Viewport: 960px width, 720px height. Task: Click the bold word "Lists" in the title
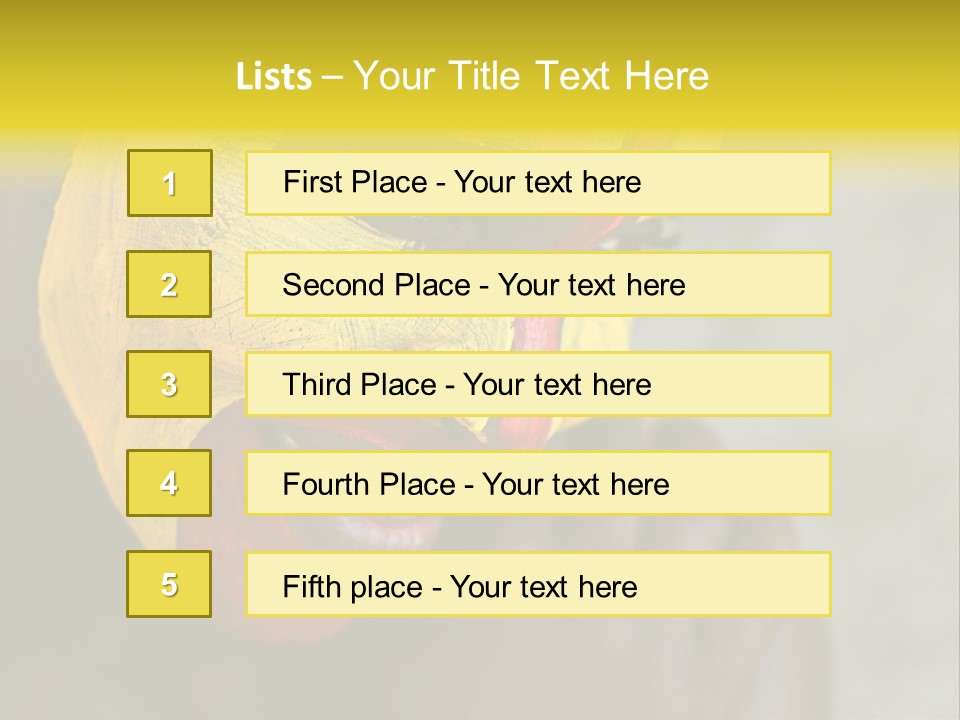click(x=274, y=76)
